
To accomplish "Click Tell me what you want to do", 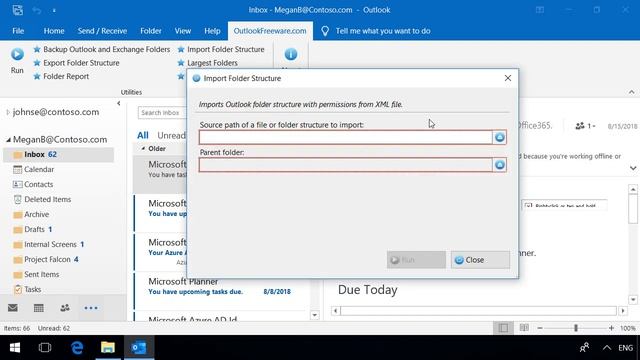I will (383, 31).
